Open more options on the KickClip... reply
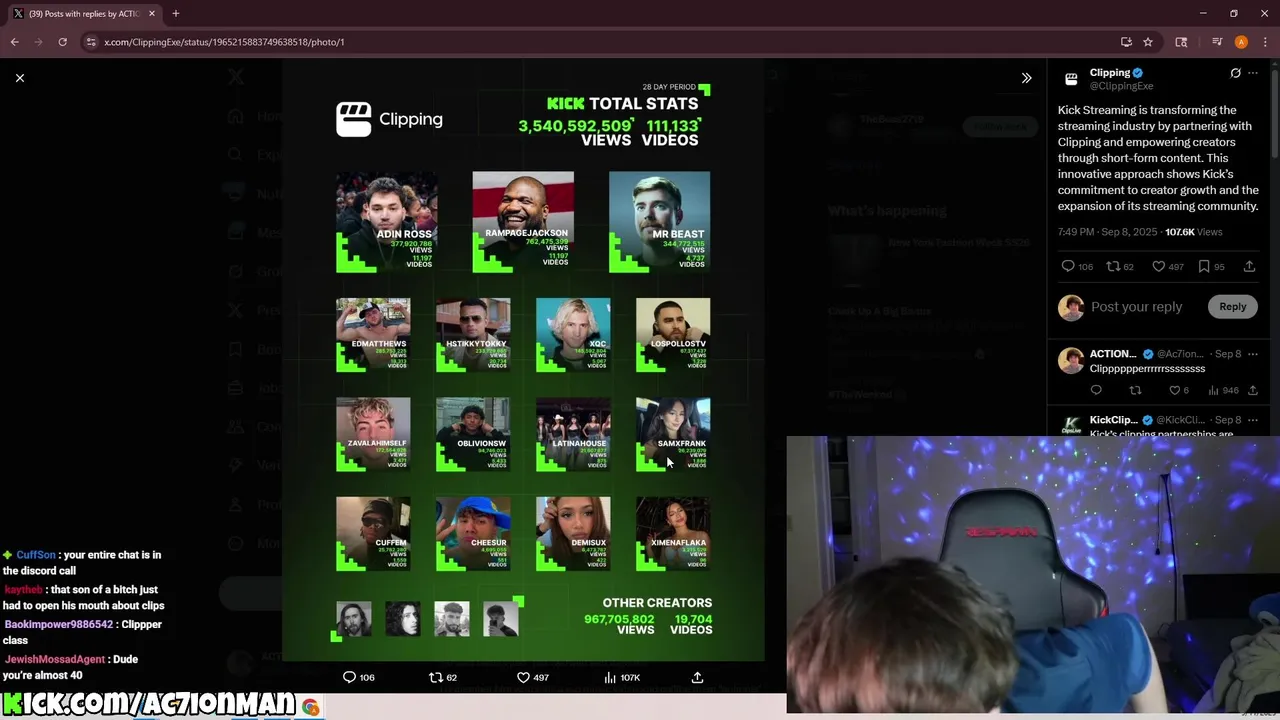 pyautogui.click(x=1253, y=420)
